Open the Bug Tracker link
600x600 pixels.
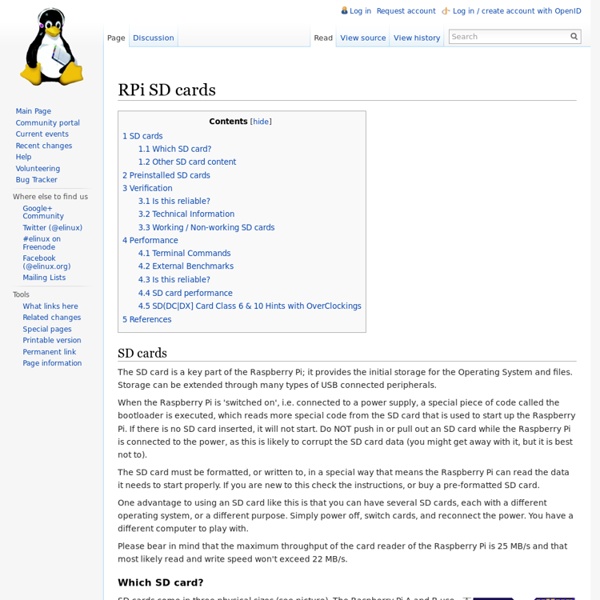click(x=36, y=179)
